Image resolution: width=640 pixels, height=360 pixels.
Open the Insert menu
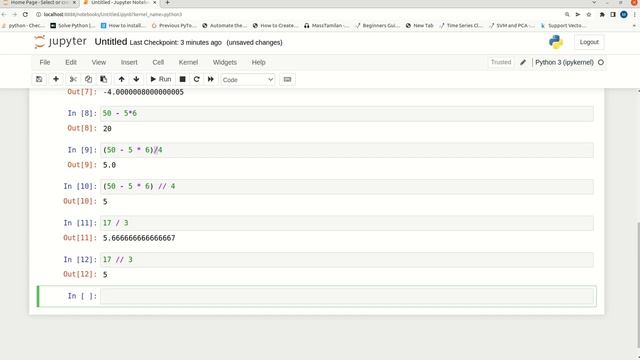(x=129, y=62)
